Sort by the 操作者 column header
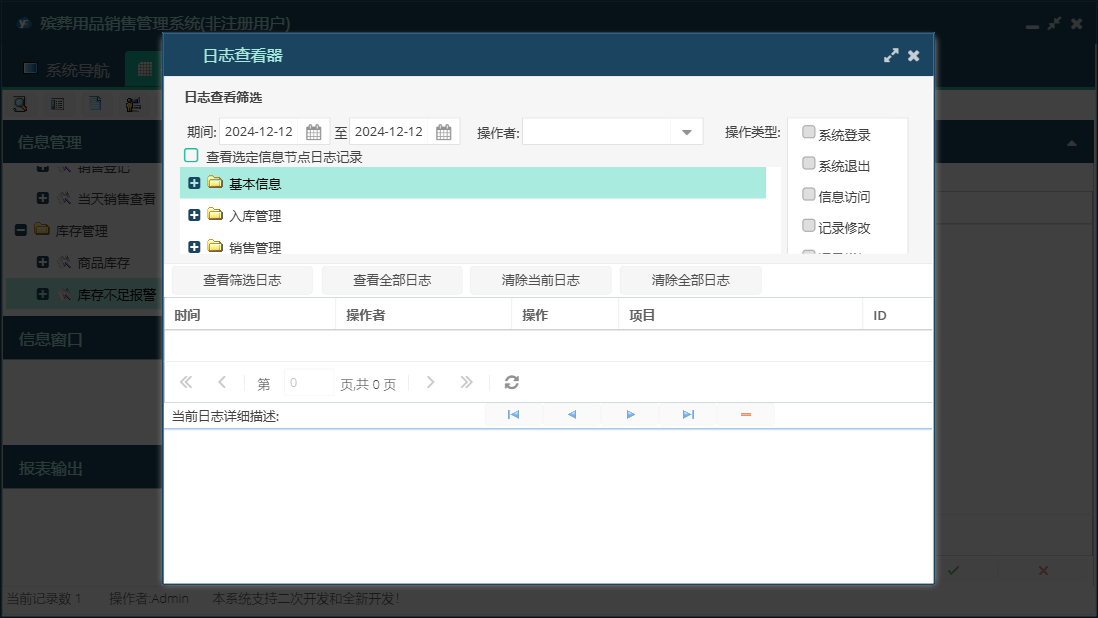The height and width of the screenshot is (618, 1098). [x=366, y=315]
